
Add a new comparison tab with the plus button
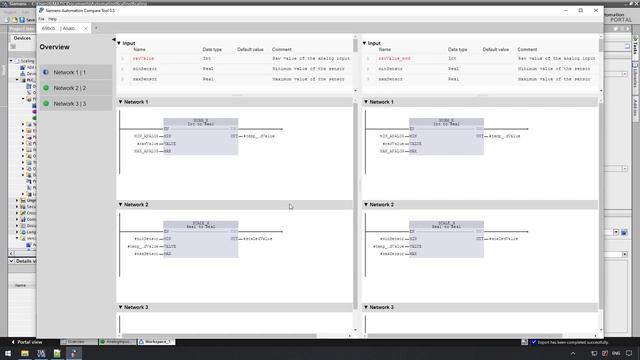tap(96, 28)
